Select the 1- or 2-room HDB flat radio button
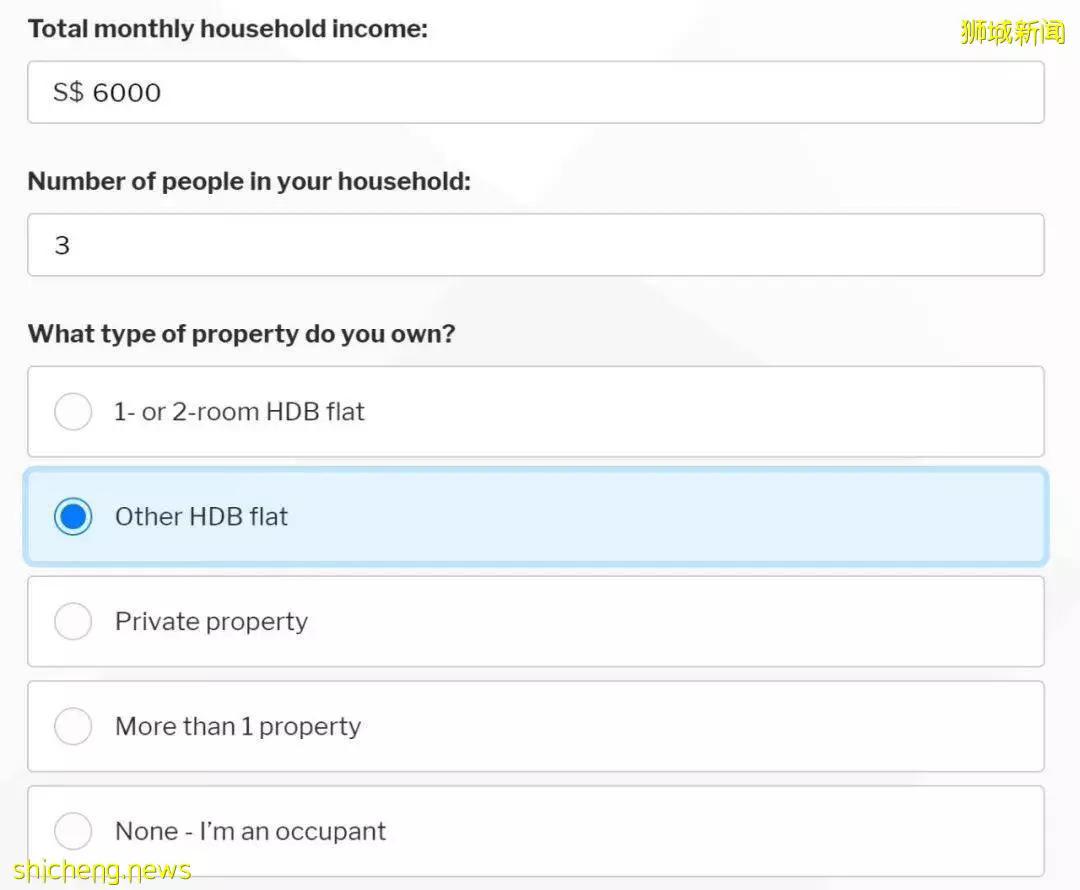Image resolution: width=1080 pixels, height=890 pixels. (73, 411)
